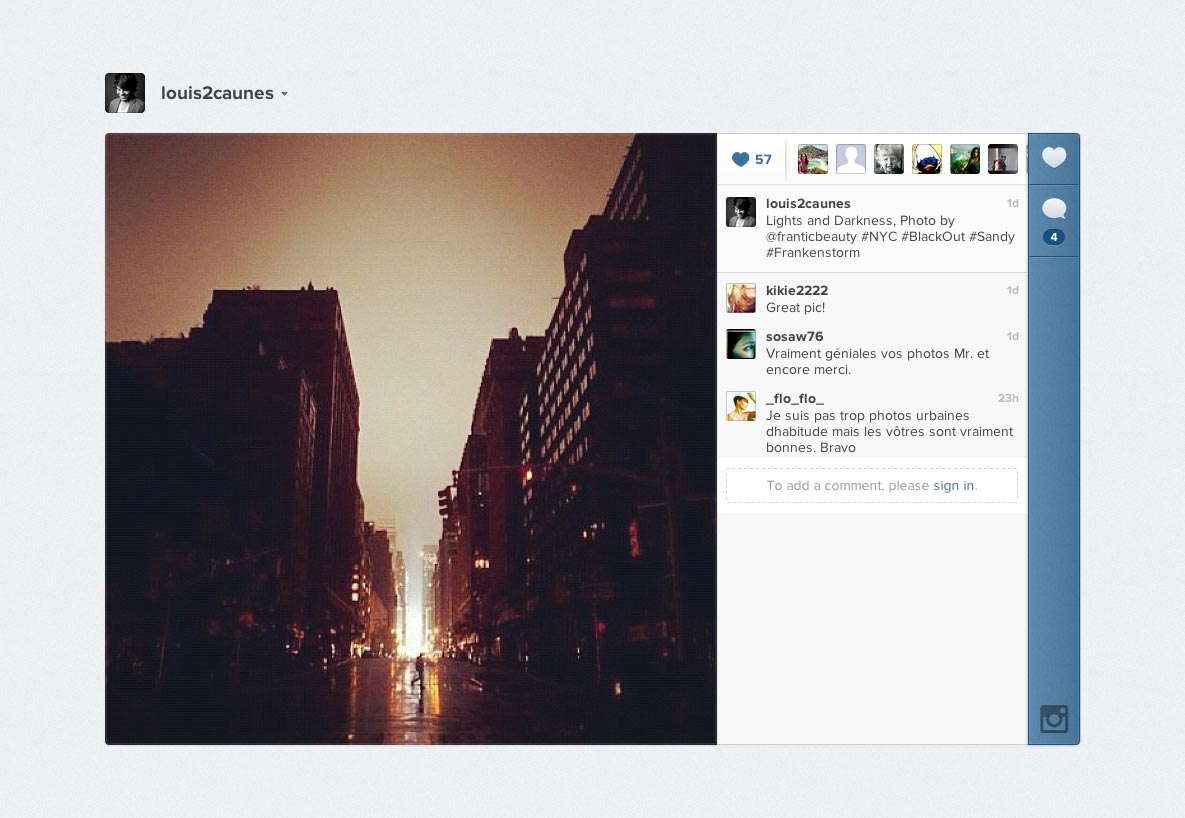This screenshot has height=818, width=1185.
Task: Click the sign in link
Action: coord(954,485)
